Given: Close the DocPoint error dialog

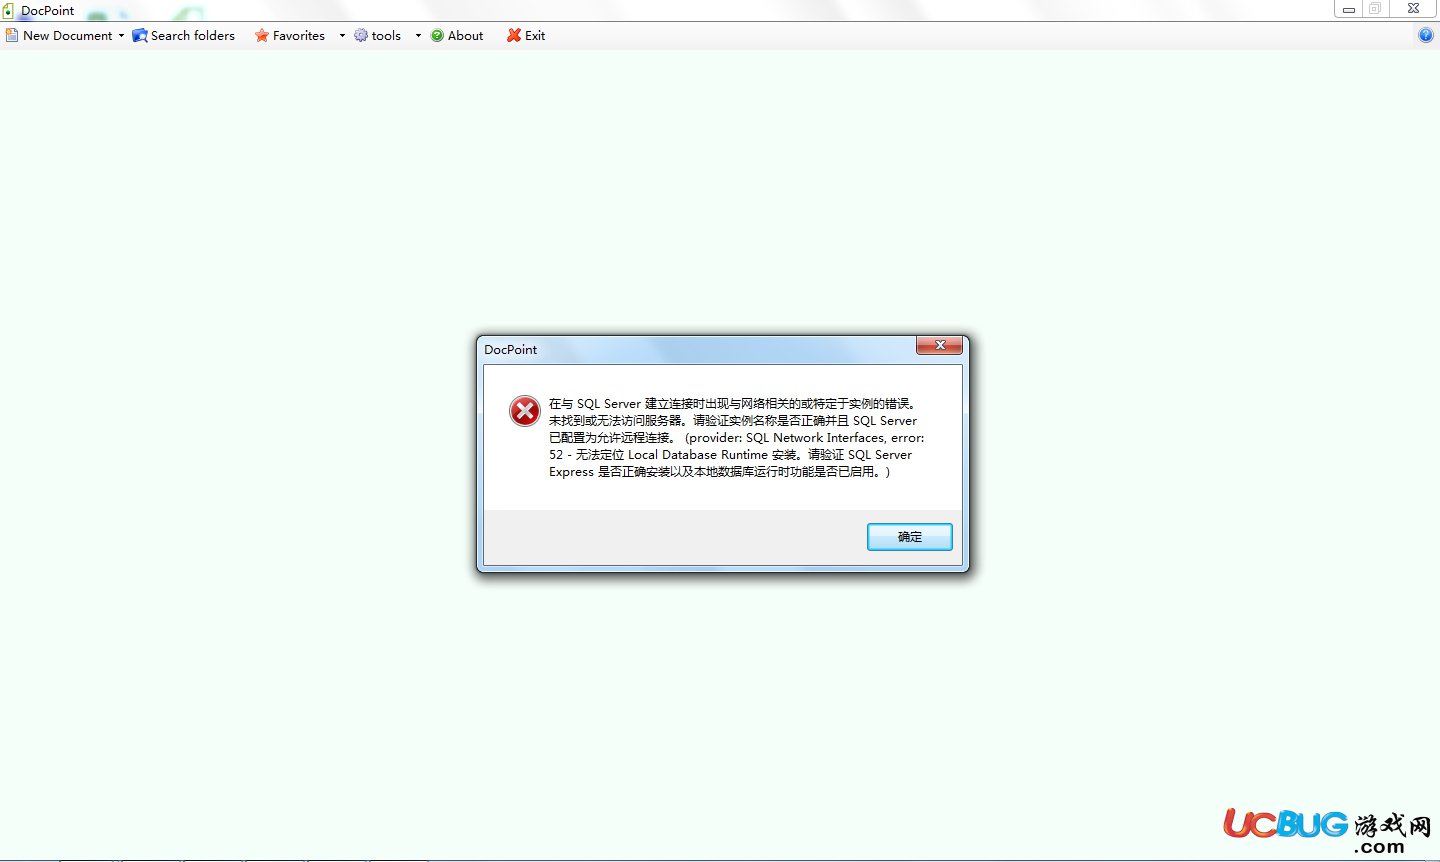Looking at the screenshot, I should point(940,345).
